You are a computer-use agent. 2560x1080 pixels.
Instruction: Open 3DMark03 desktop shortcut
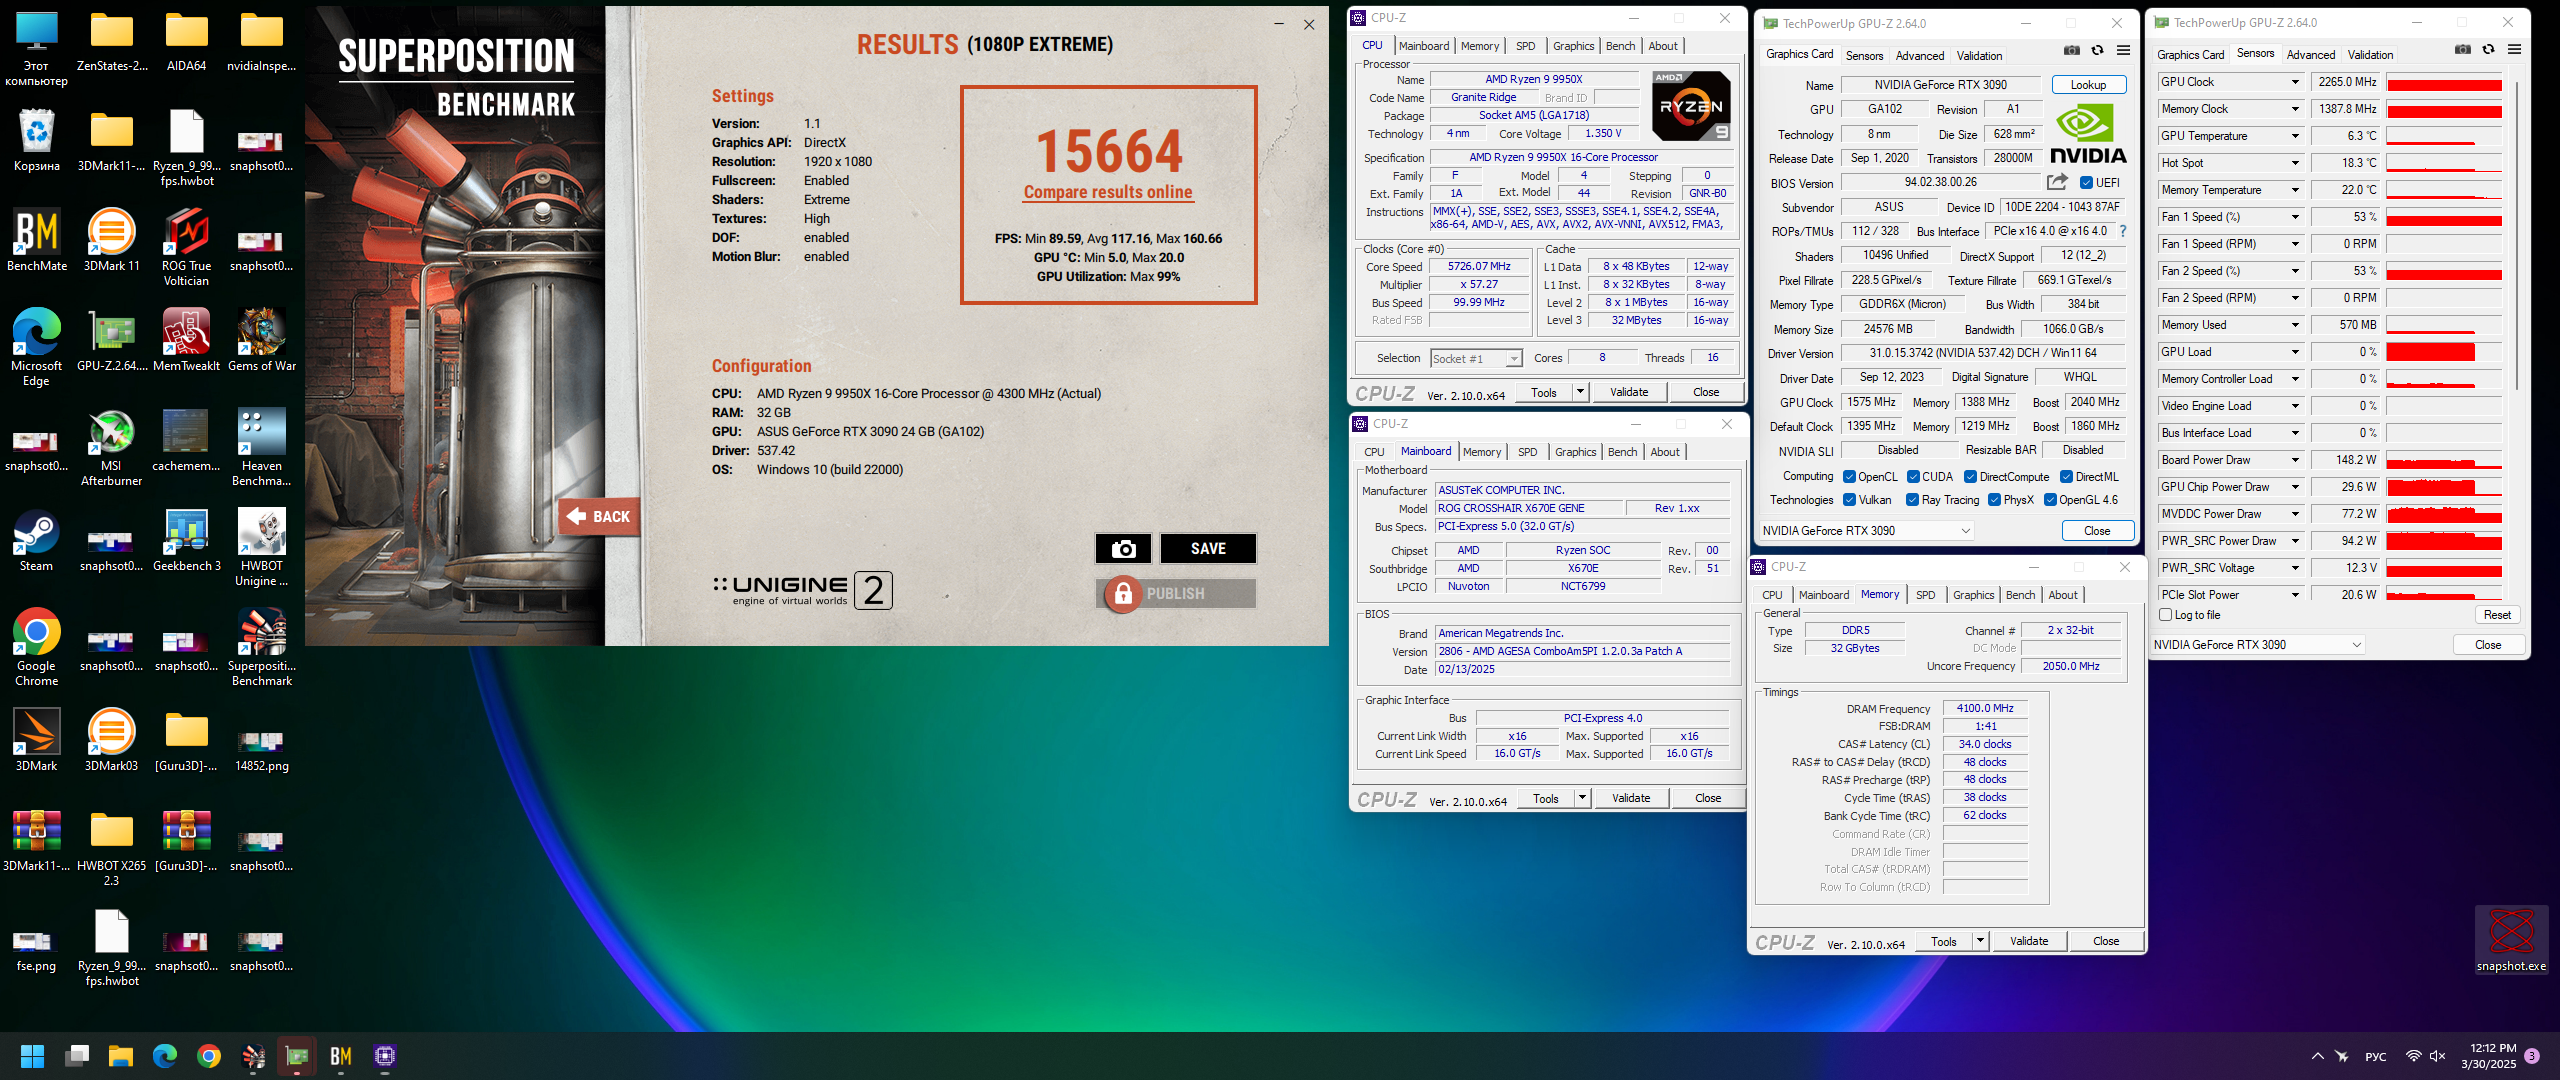click(112, 741)
